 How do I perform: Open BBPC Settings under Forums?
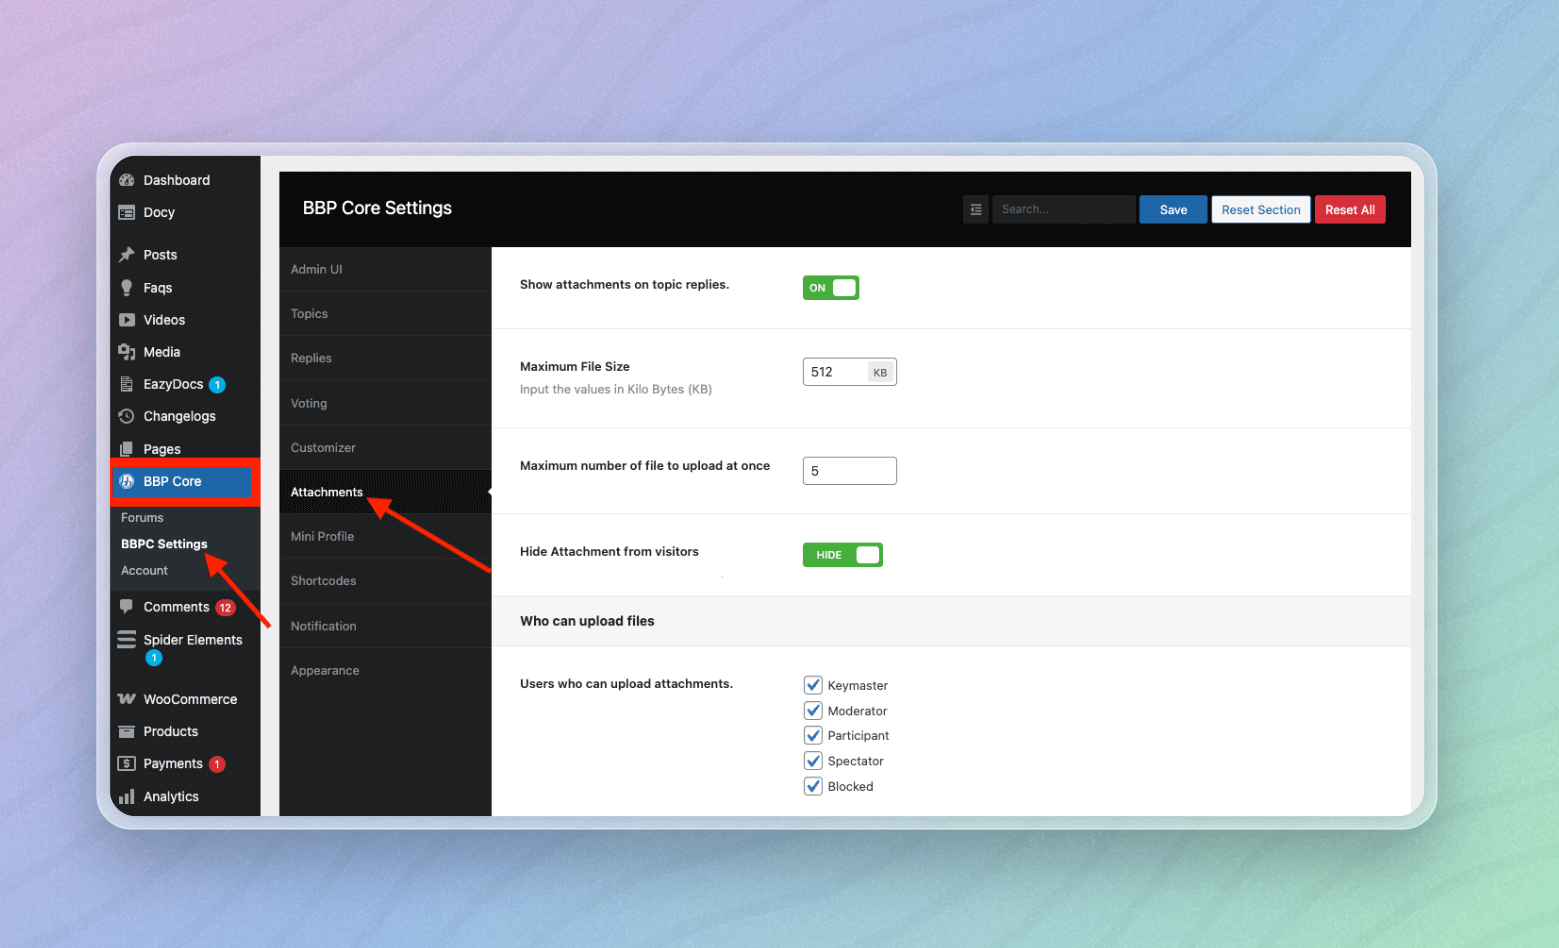pyautogui.click(x=163, y=543)
